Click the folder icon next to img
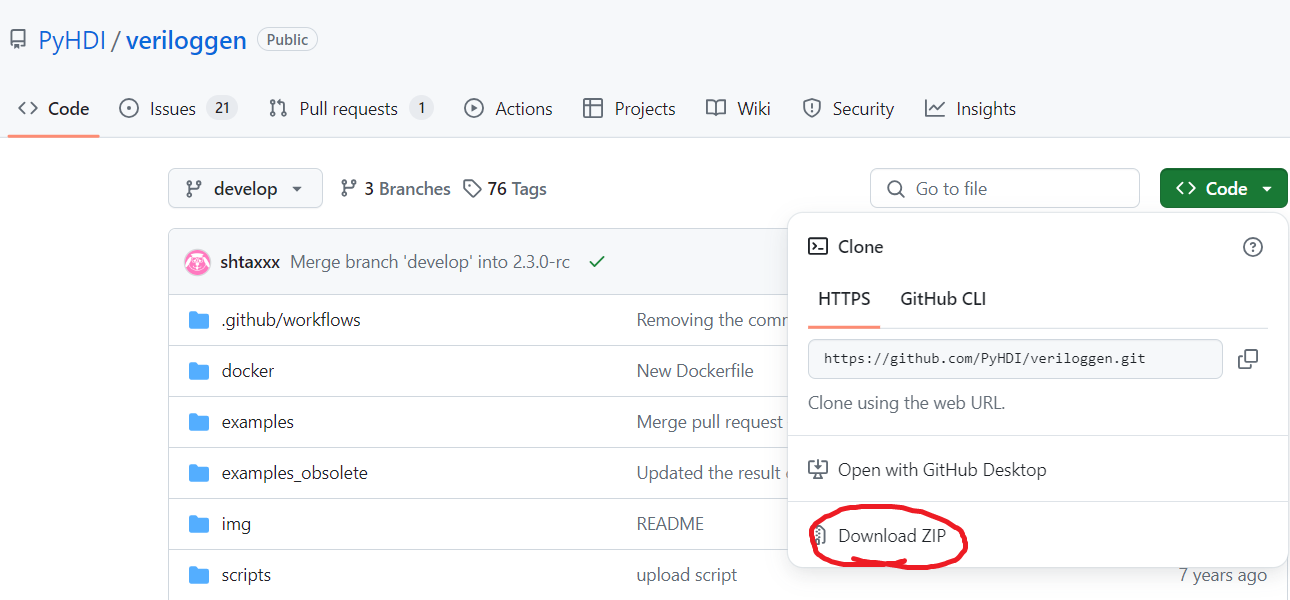 coord(199,524)
